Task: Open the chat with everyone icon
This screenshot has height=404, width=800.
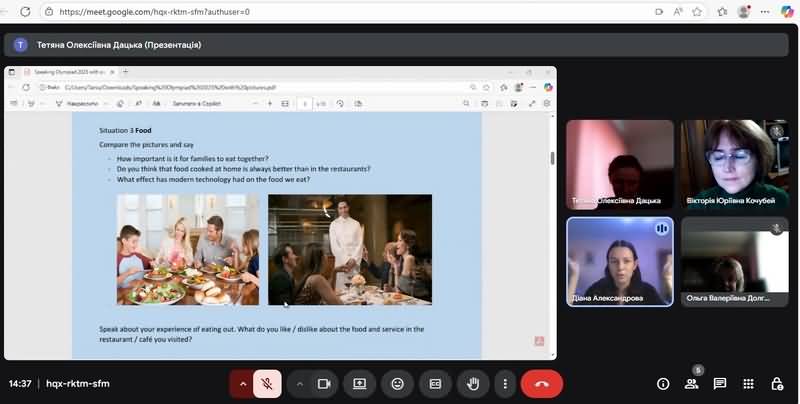Action: point(719,383)
